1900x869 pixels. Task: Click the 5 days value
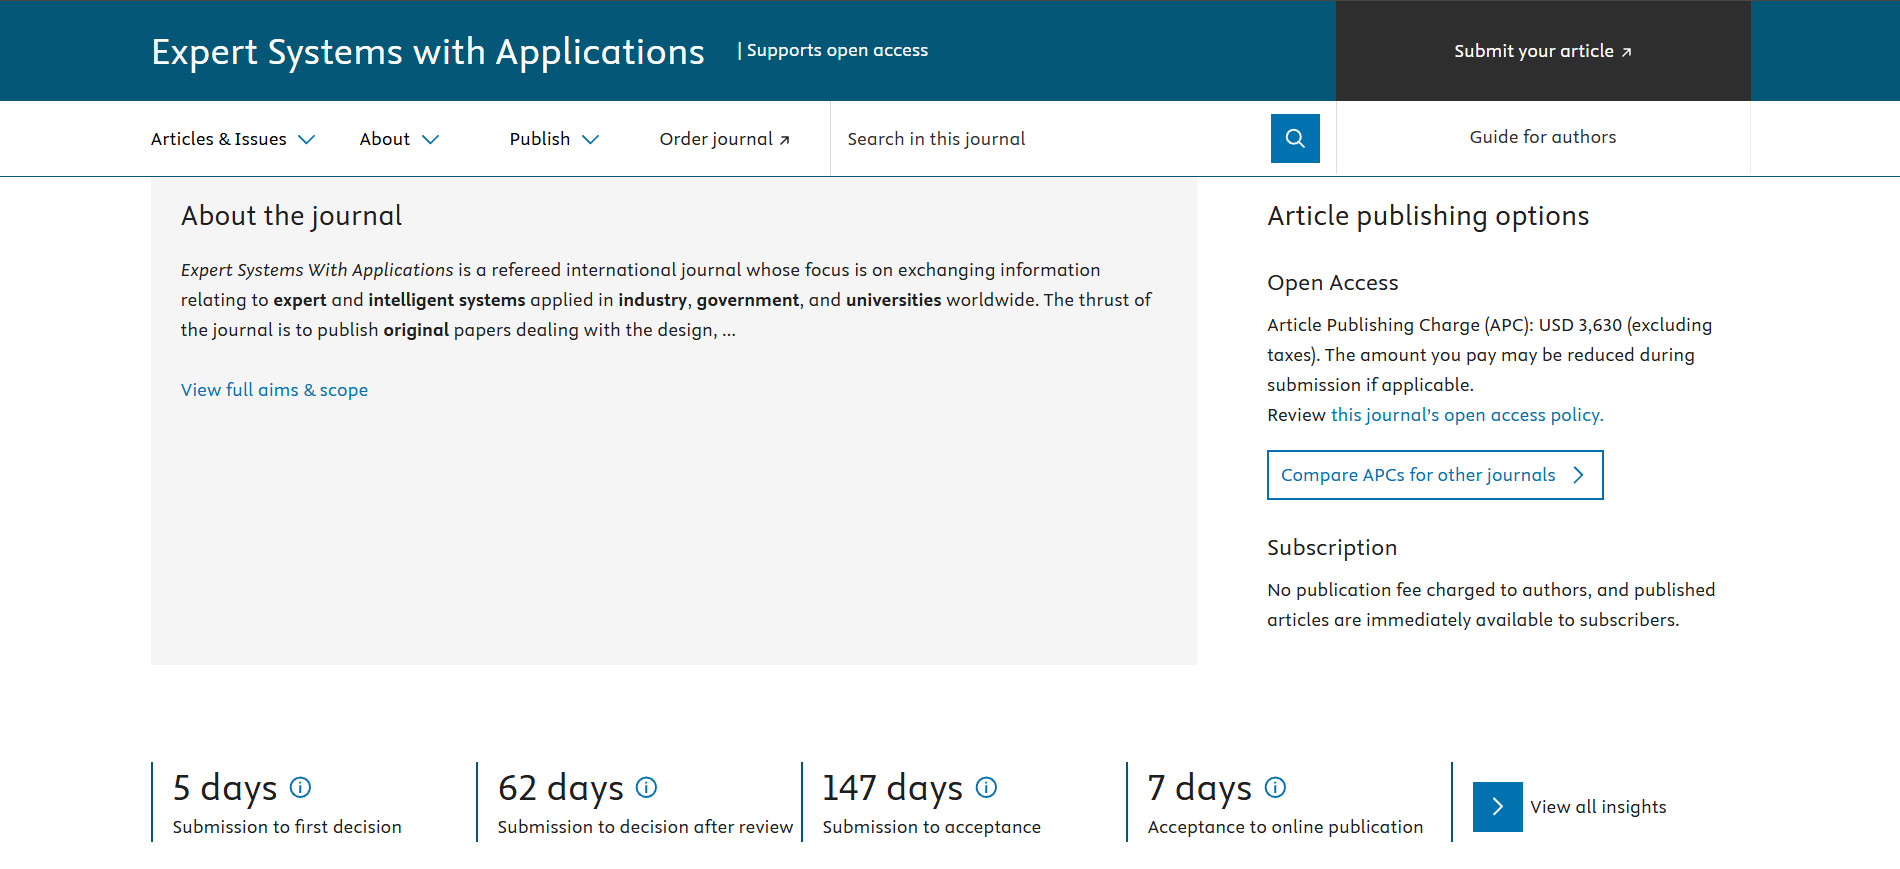coord(225,788)
